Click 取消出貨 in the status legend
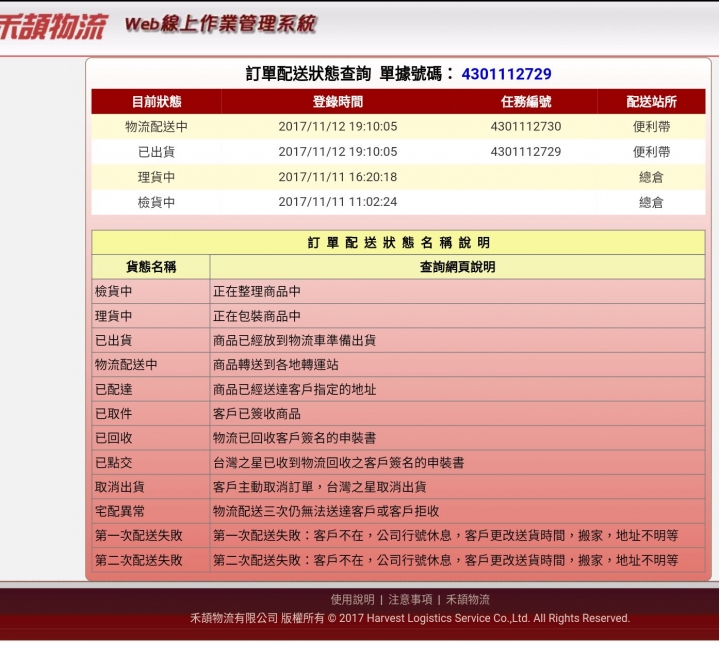This screenshot has height=670, width=720. (x=119, y=487)
